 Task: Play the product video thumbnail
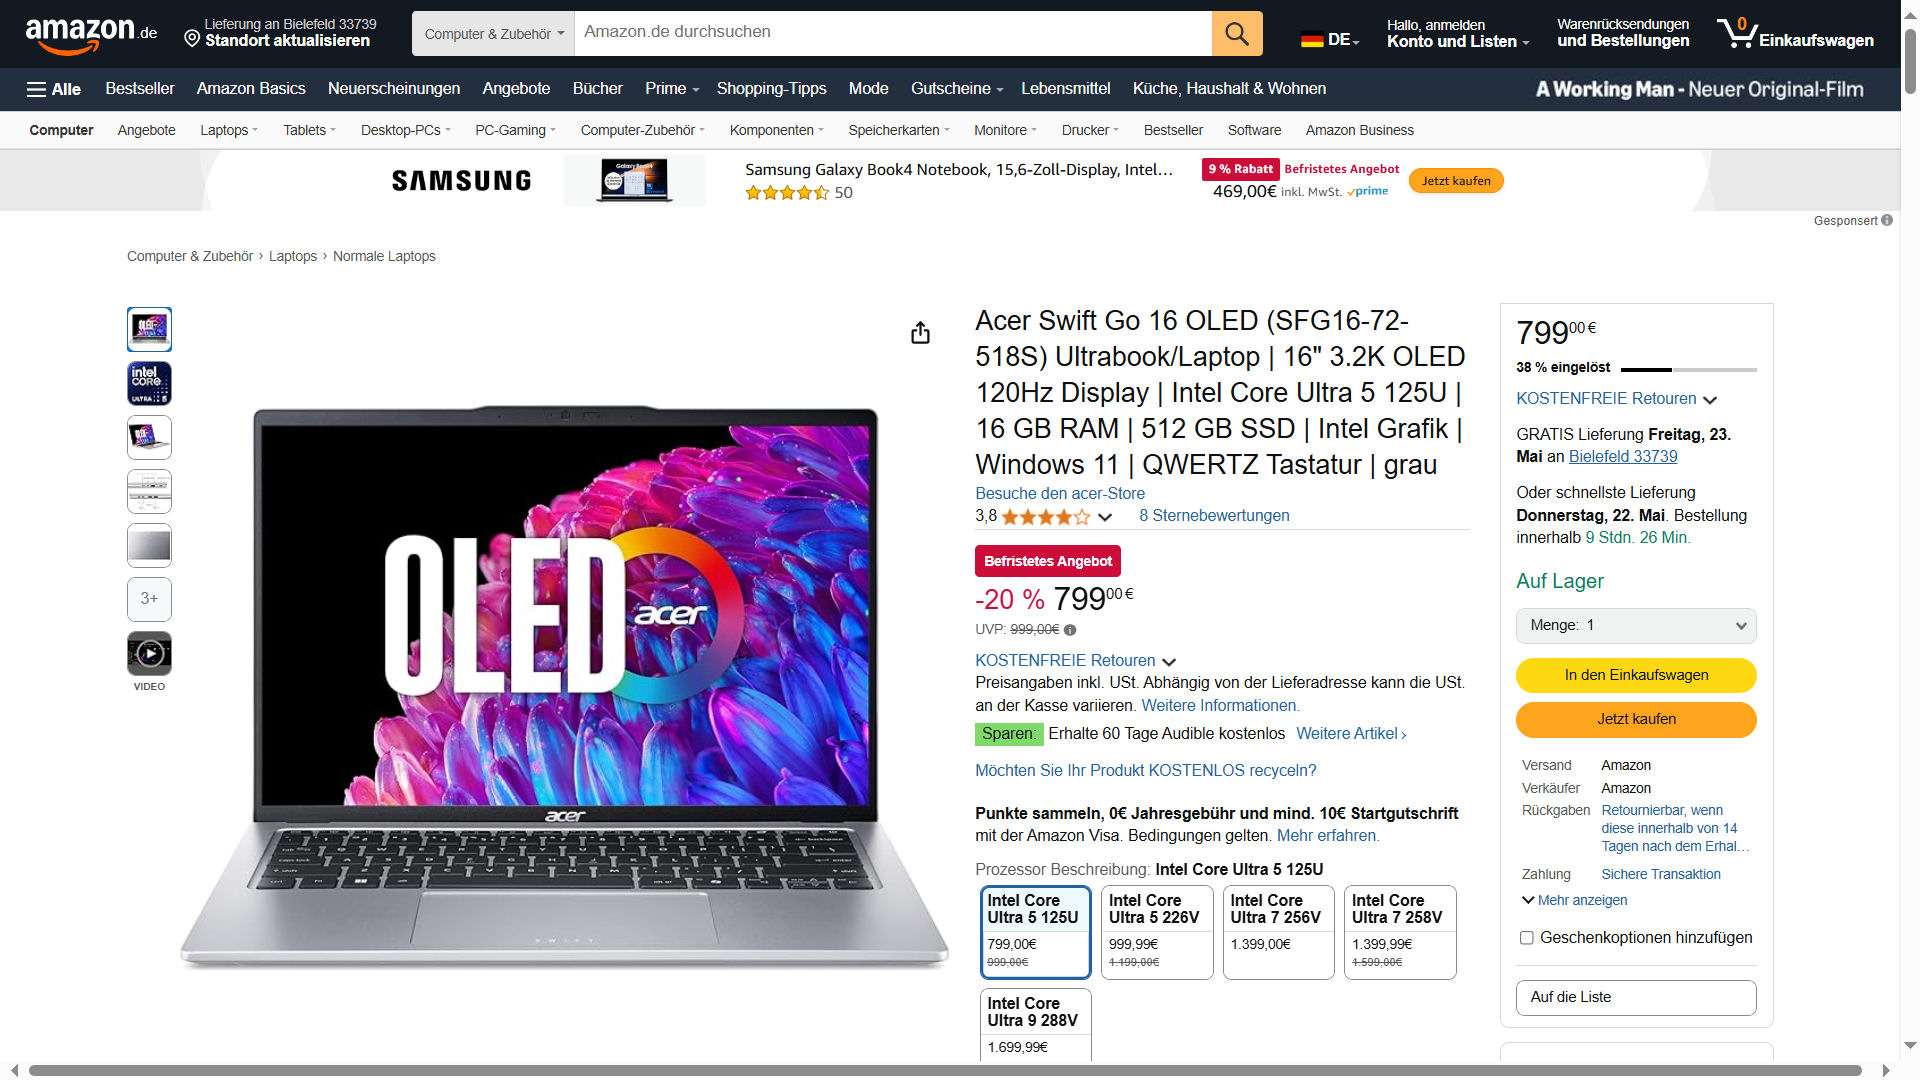click(149, 654)
